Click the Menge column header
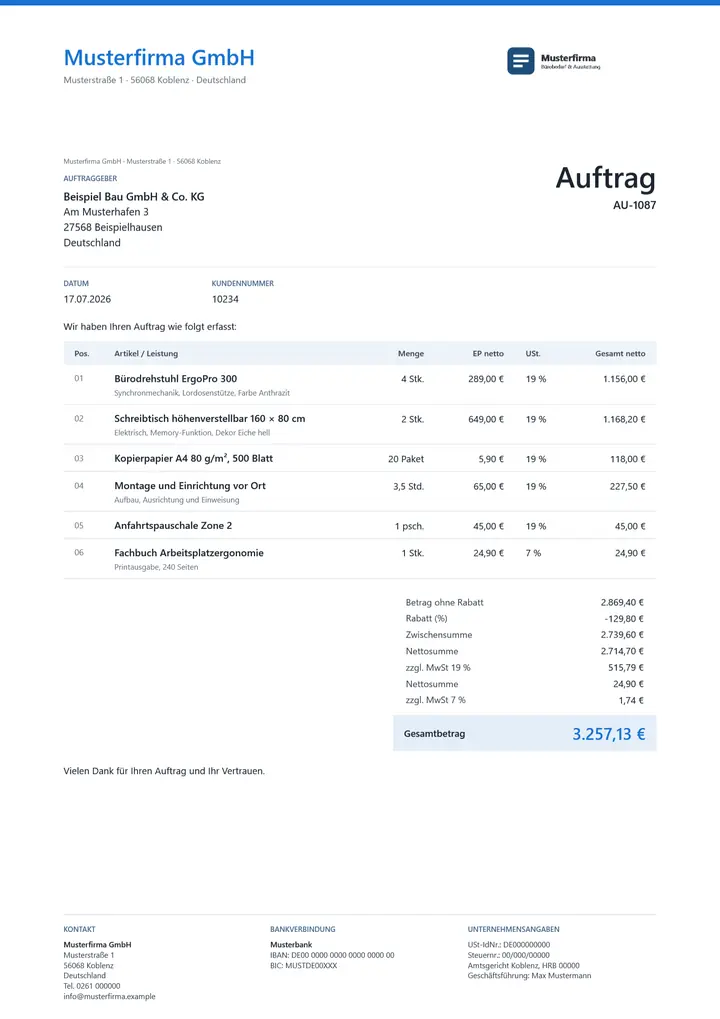This screenshot has height=1019, width=720. (x=411, y=354)
